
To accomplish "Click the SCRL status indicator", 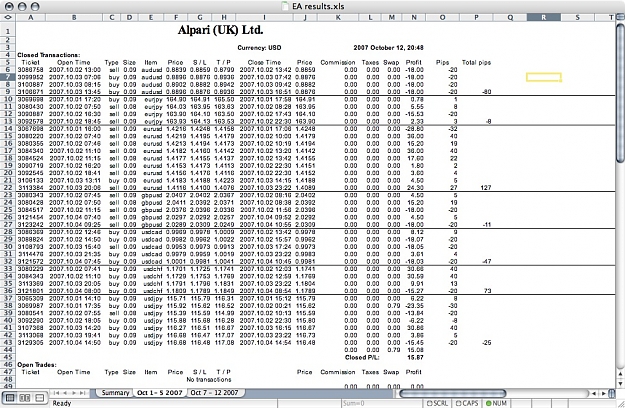I will pos(437,403).
